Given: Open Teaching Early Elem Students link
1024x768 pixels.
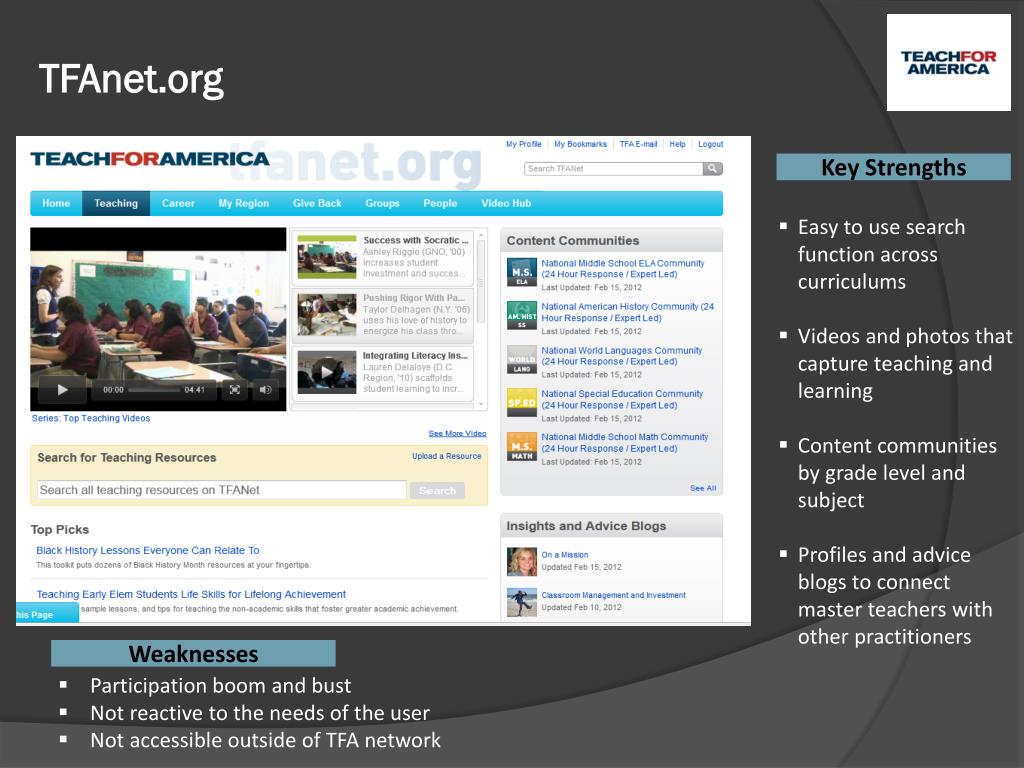Looking at the screenshot, I should pyautogui.click(x=191, y=594).
